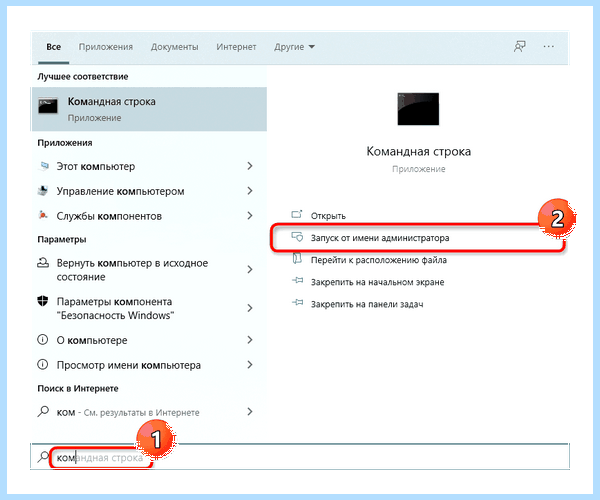Screen dimensions: 600x500
Task: Click the admin shield icon for Запуск от имени
Action: (297, 237)
